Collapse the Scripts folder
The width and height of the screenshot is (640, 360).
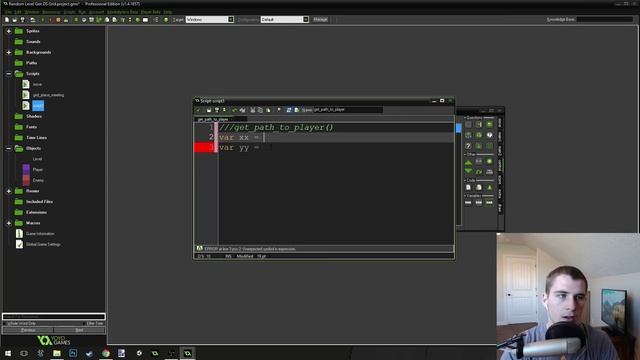pos(9,74)
